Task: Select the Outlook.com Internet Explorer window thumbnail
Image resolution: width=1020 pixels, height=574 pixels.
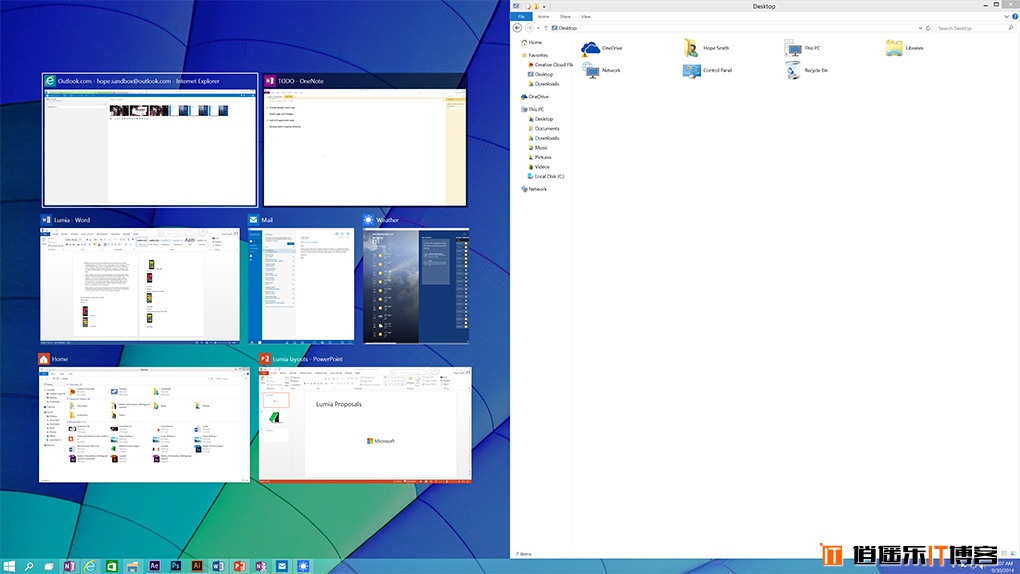Action: [150, 140]
